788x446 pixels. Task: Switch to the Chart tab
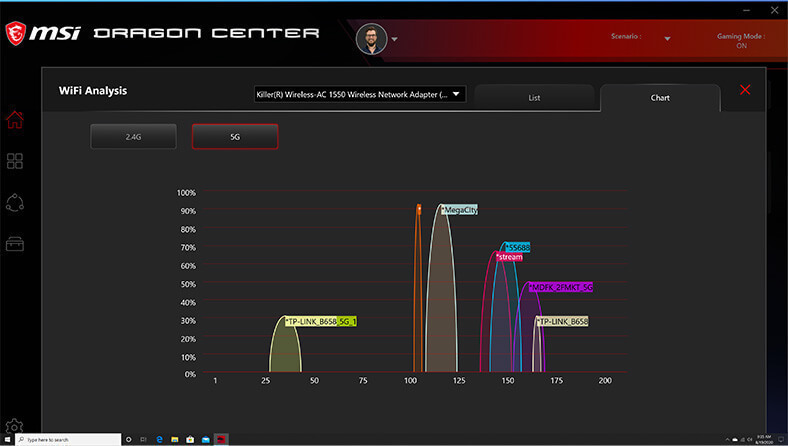660,98
